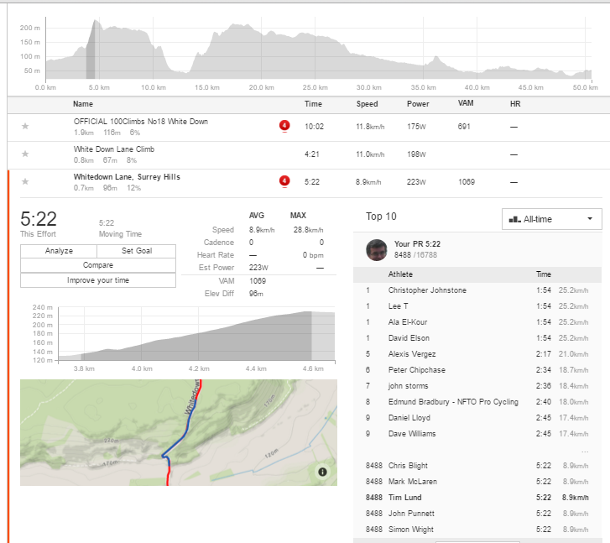Star the OFFICIAL 100Climbs No18 White Down segment

click(25, 127)
